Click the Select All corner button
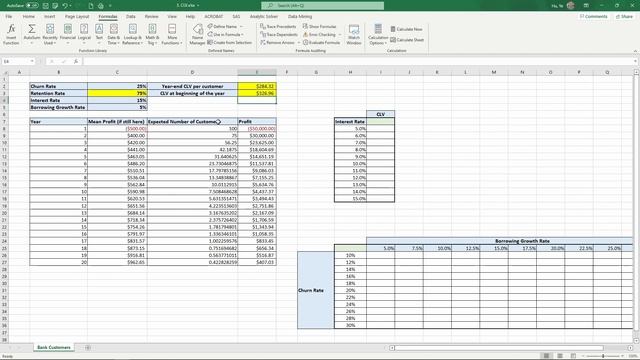The image size is (640, 360). click(5, 72)
